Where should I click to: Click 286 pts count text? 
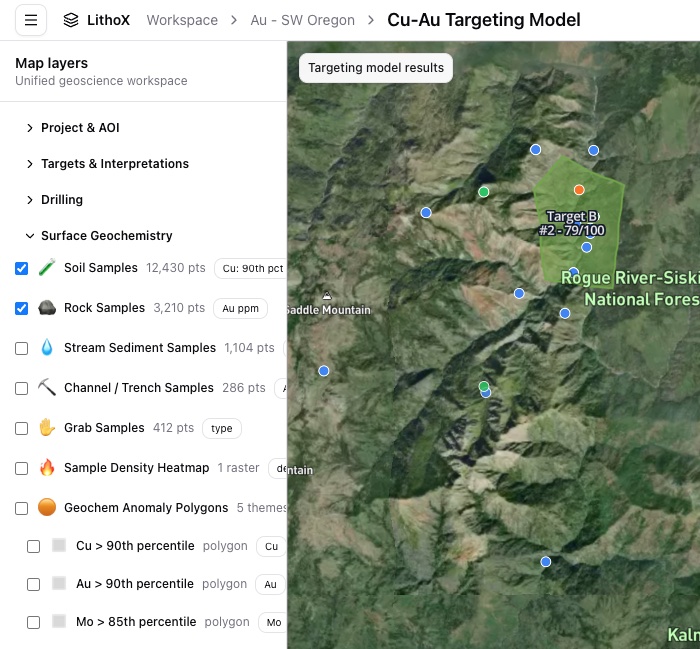coord(244,388)
